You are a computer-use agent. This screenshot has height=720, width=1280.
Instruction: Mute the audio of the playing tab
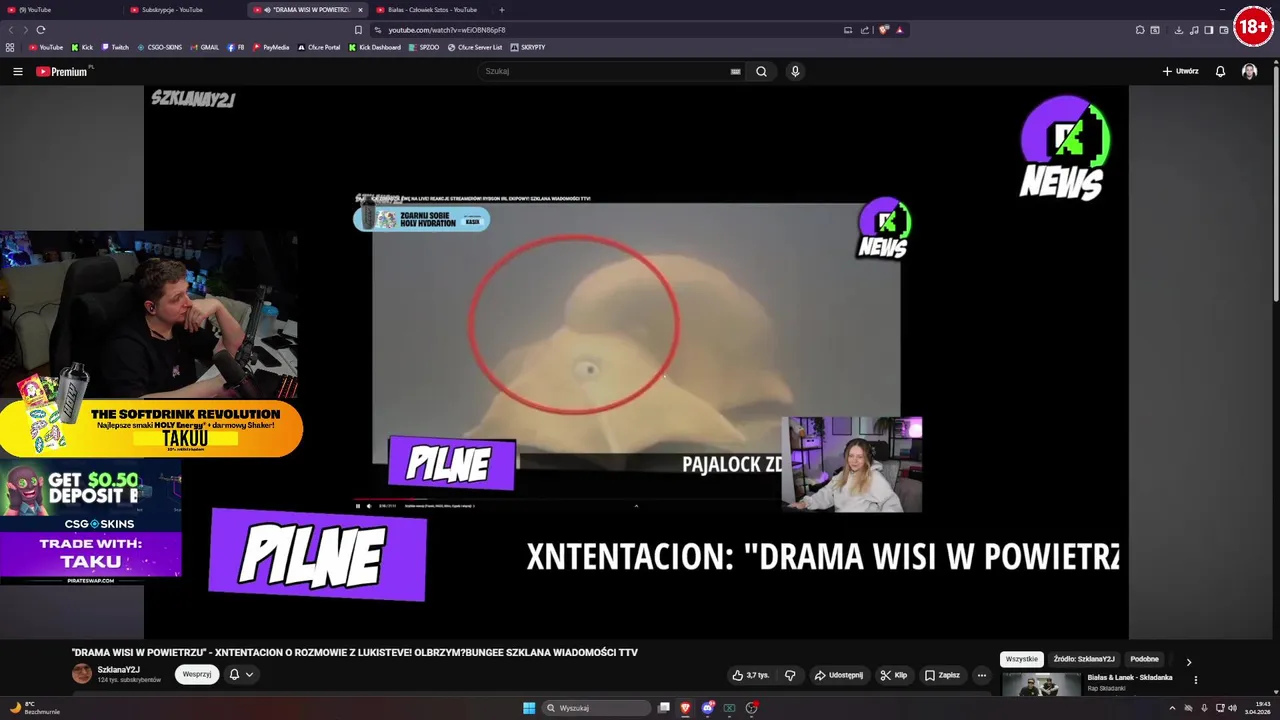tap(267, 10)
